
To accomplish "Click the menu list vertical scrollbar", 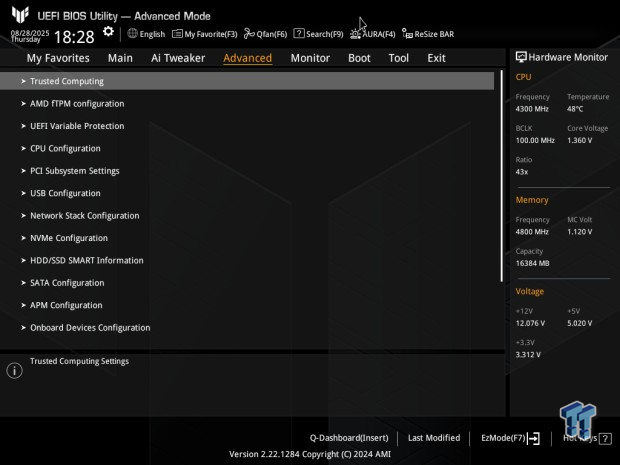I will click(501, 176).
